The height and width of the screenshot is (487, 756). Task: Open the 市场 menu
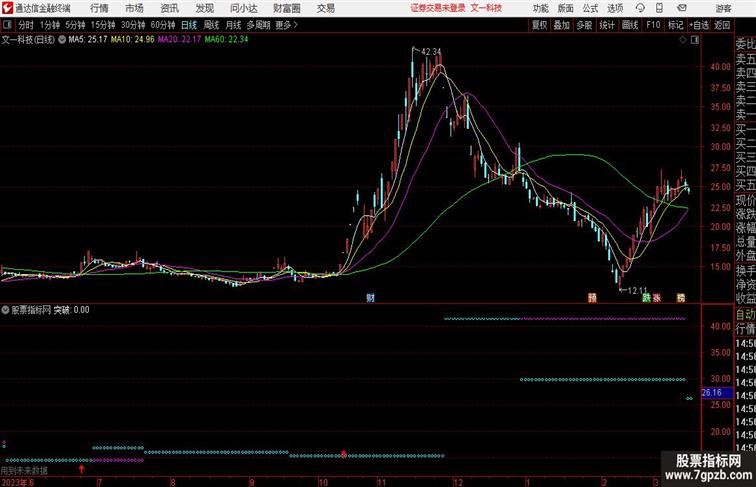pyautogui.click(x=135, y=8)
